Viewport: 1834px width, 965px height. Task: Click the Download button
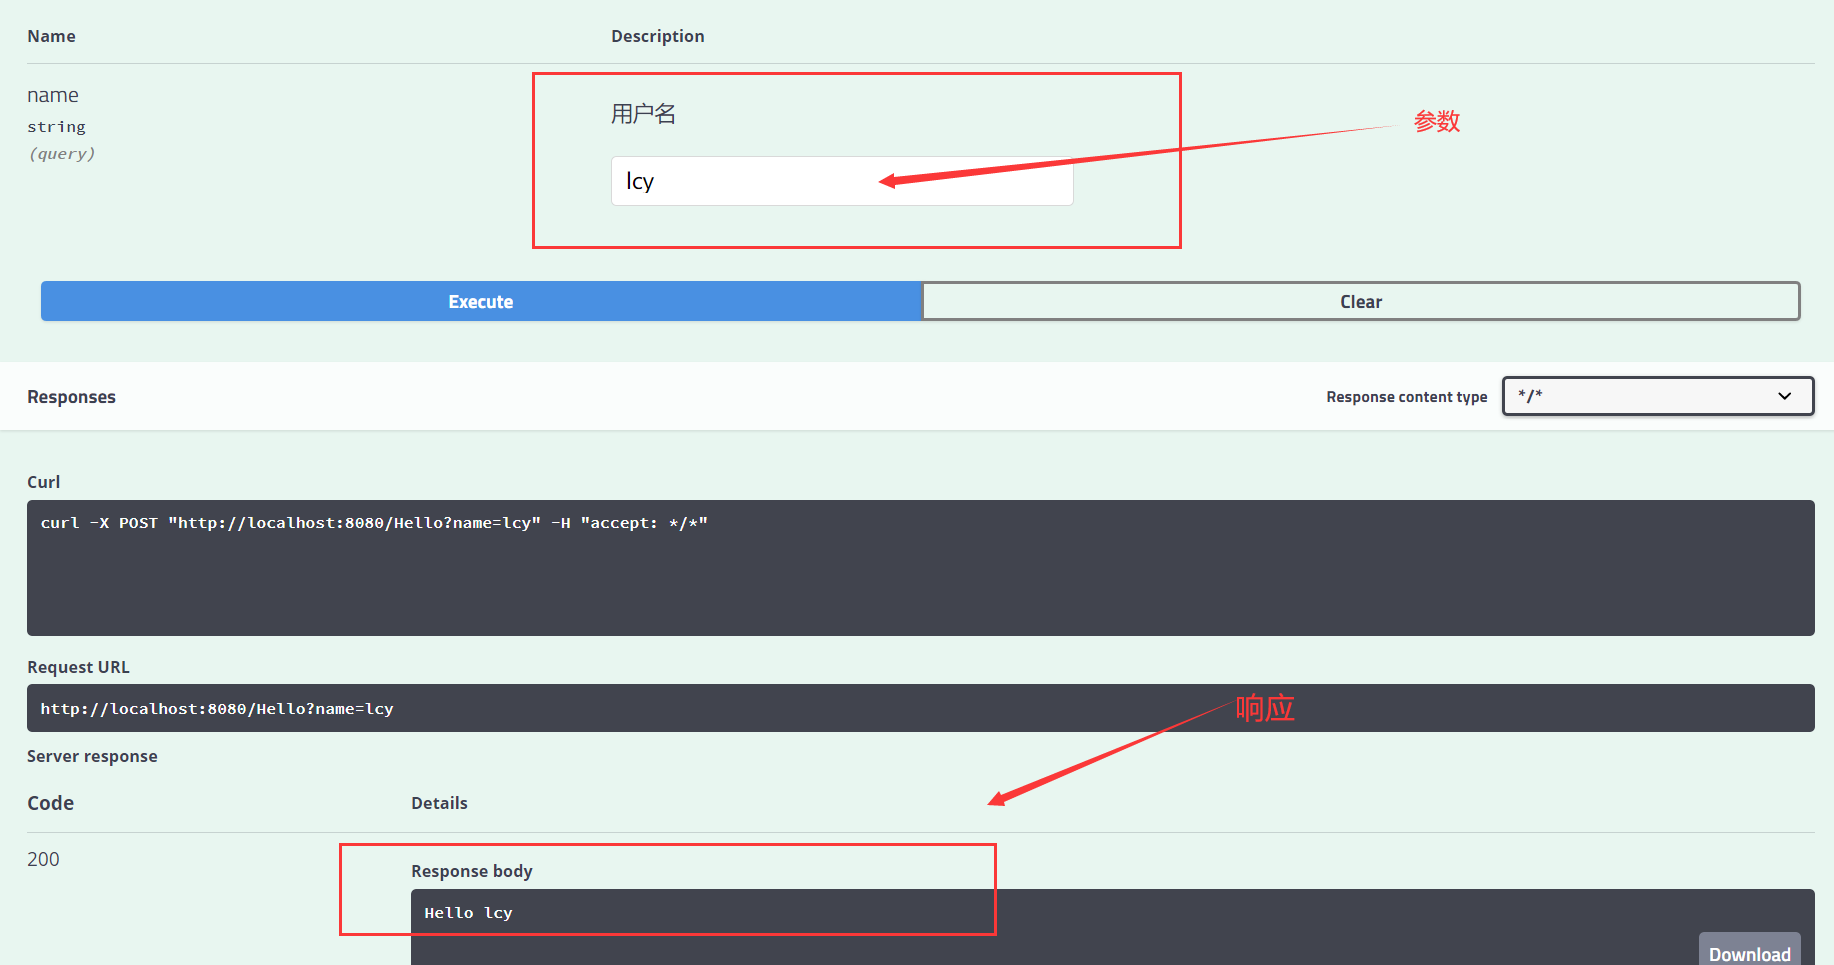[x=1749, y=951]
